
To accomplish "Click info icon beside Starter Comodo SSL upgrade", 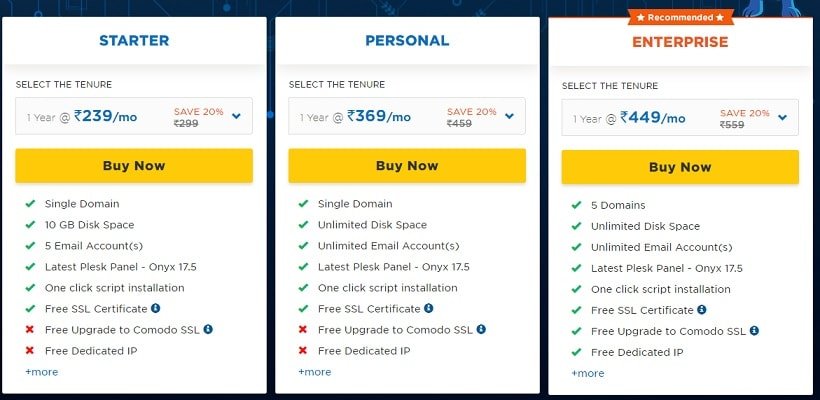I will coord(208,329).
